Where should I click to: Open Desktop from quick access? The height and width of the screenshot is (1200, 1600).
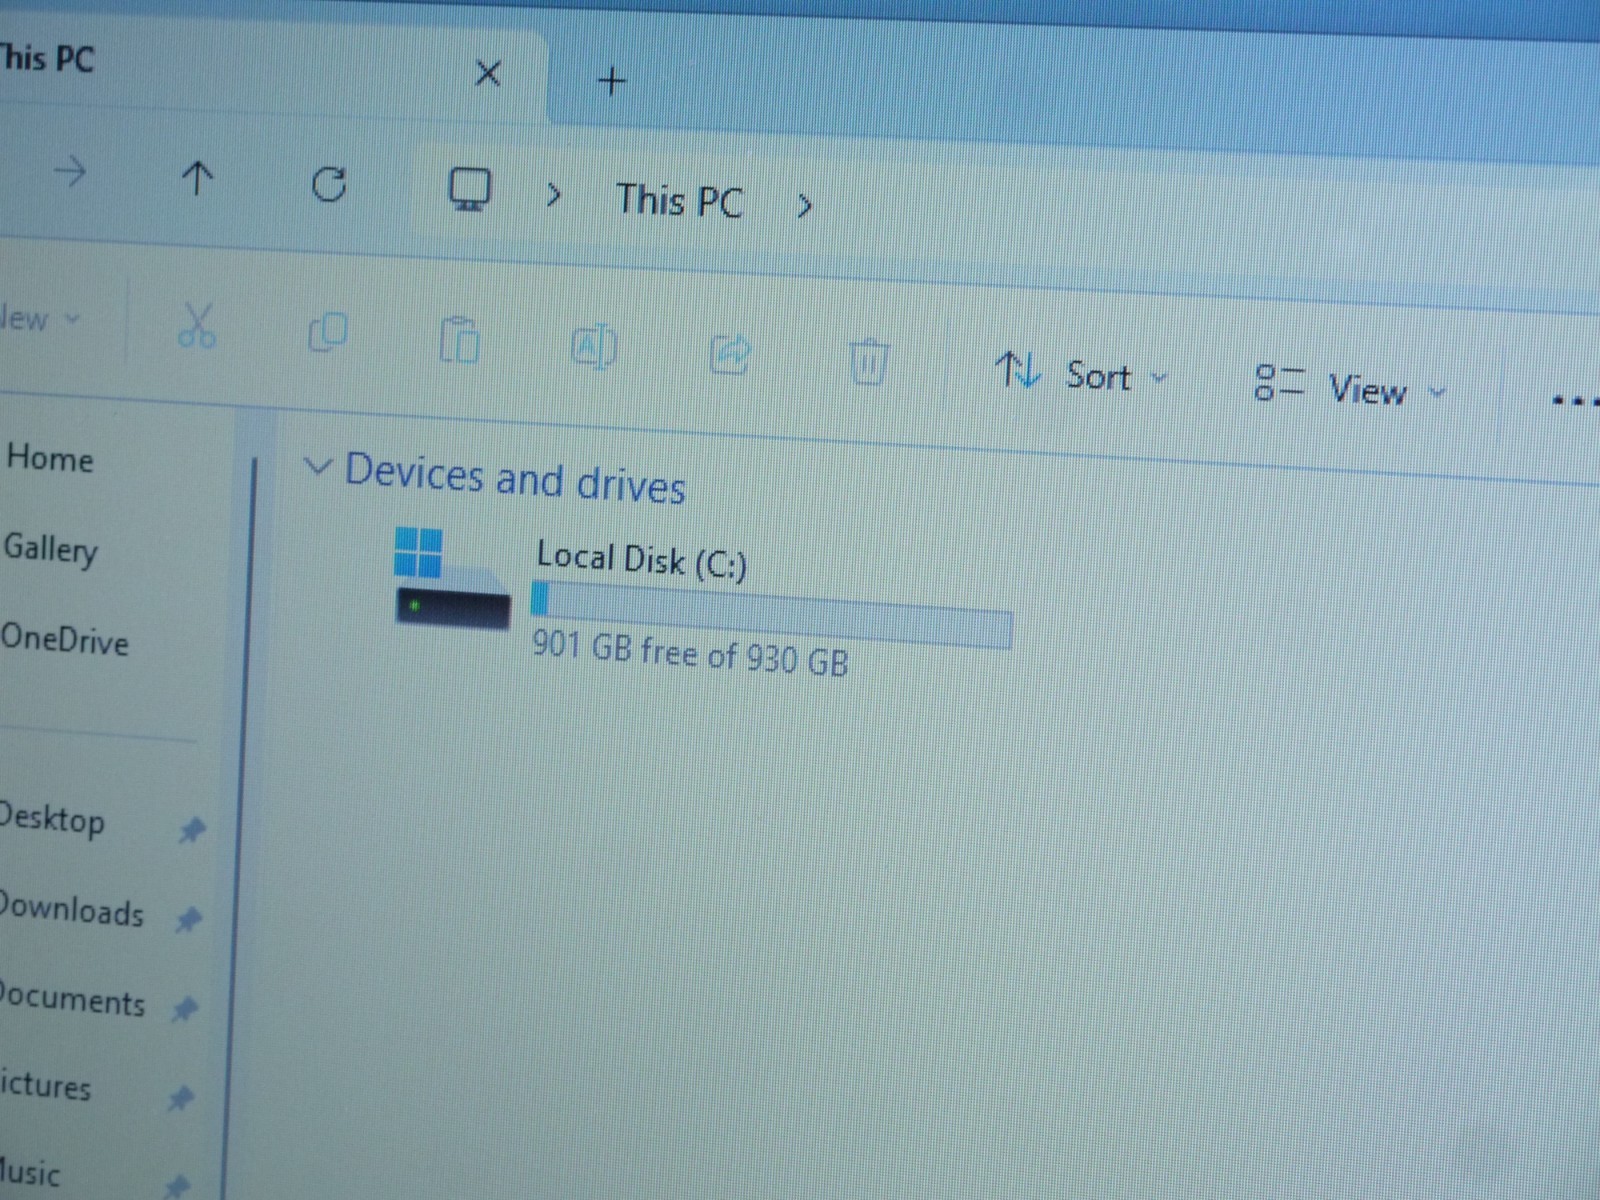[52, 820]
